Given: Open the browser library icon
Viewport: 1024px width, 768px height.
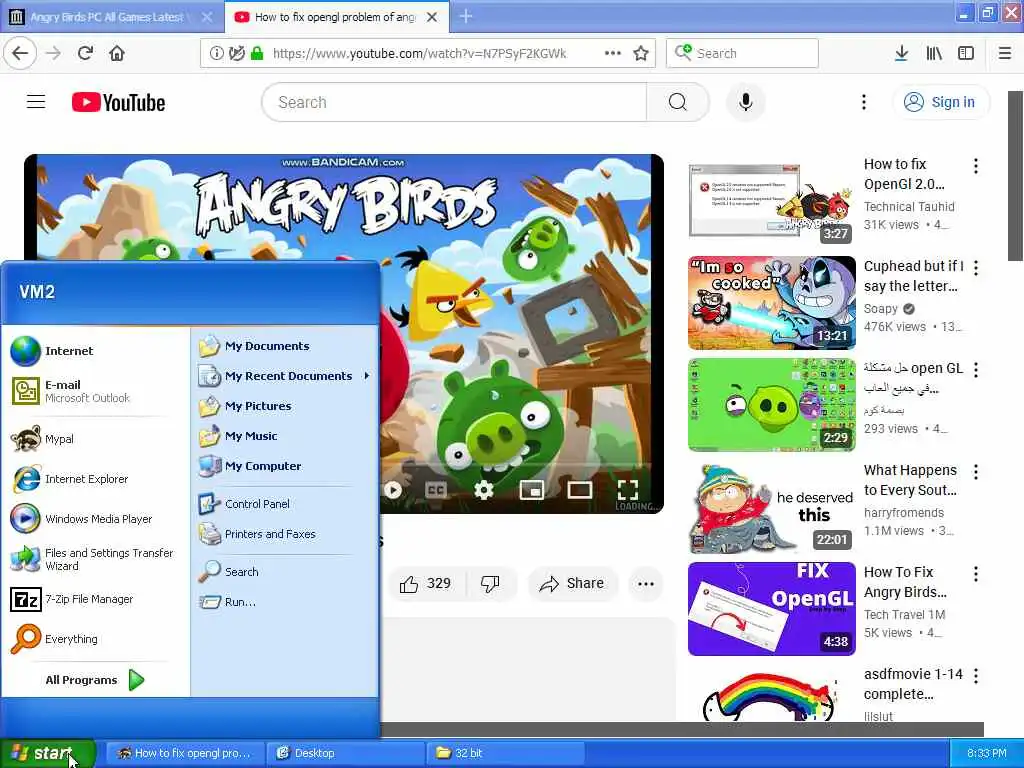Looking at the screenshot, I should click(934, 54).
